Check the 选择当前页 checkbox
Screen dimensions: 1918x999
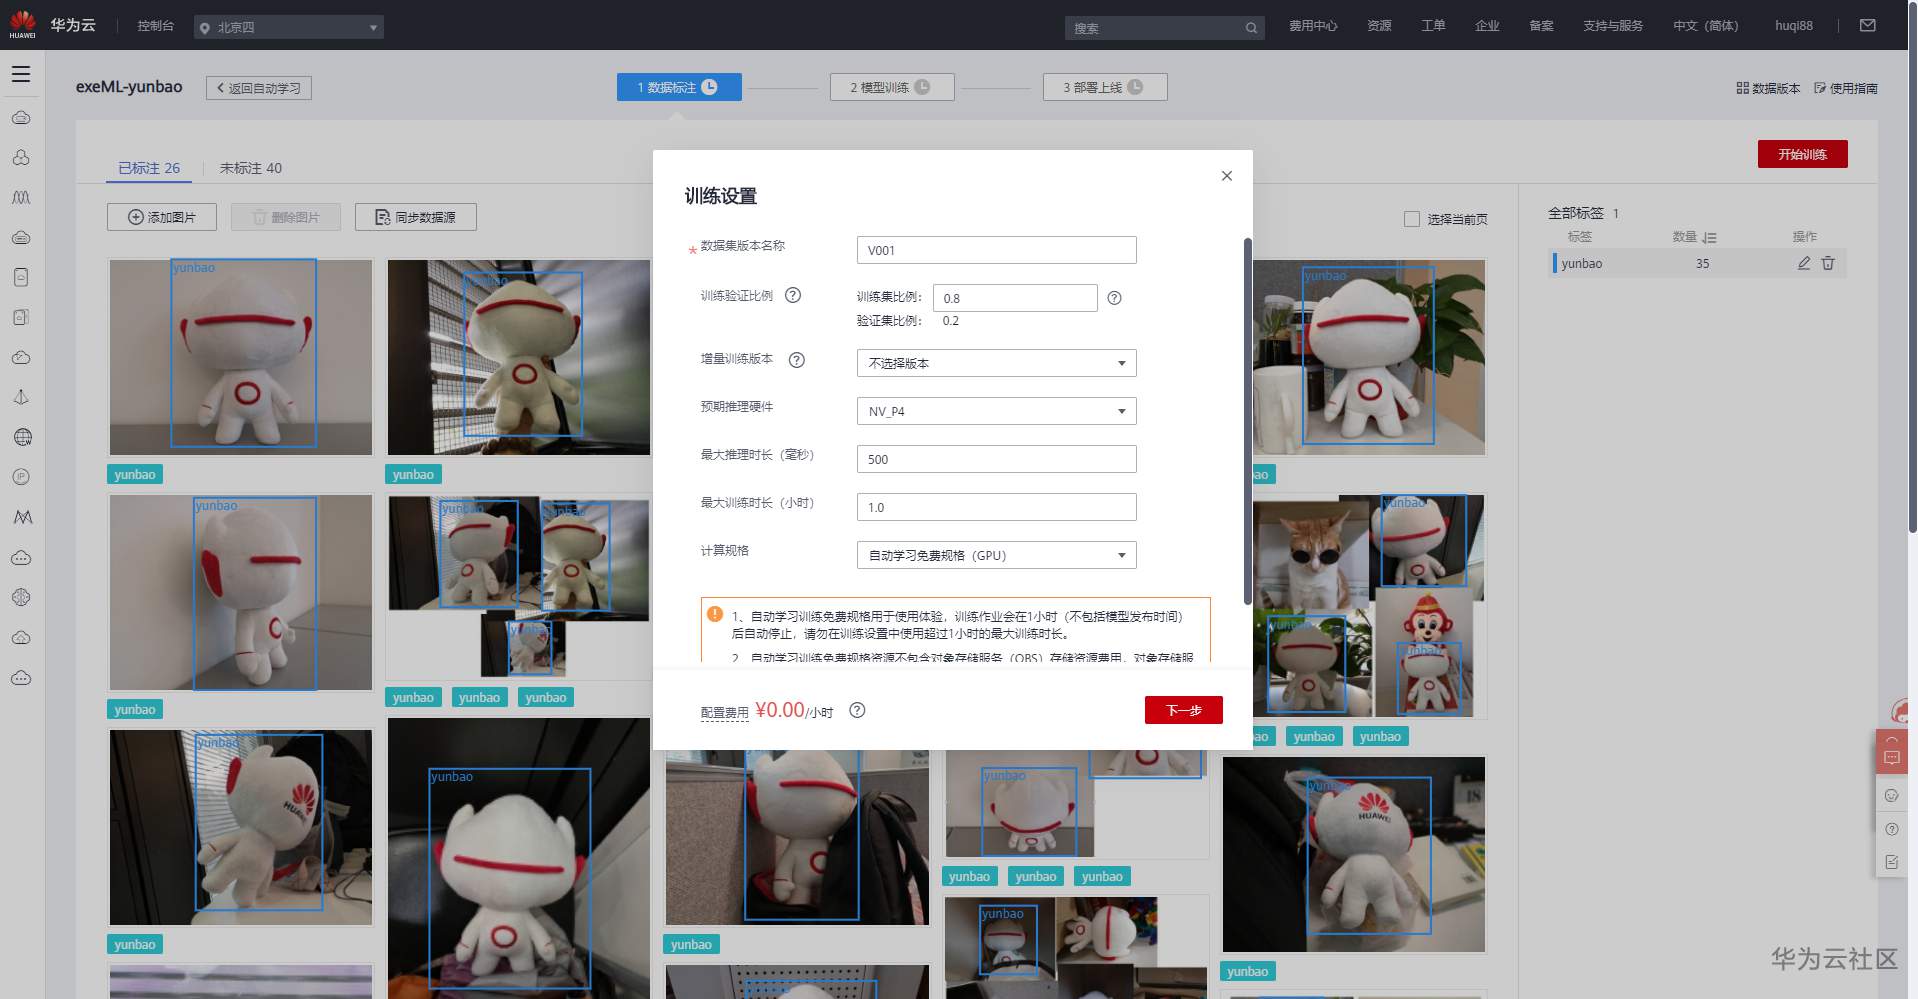(1411, 219)
